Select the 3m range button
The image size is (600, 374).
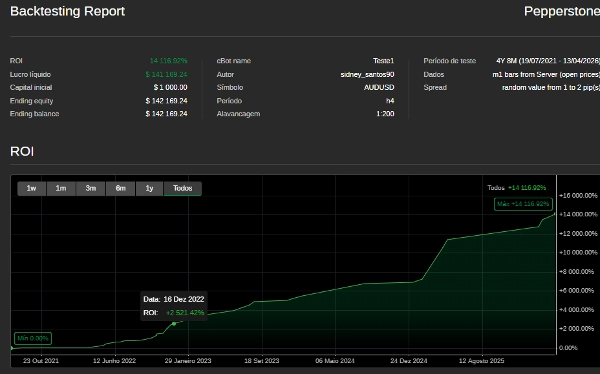(91, 188)
